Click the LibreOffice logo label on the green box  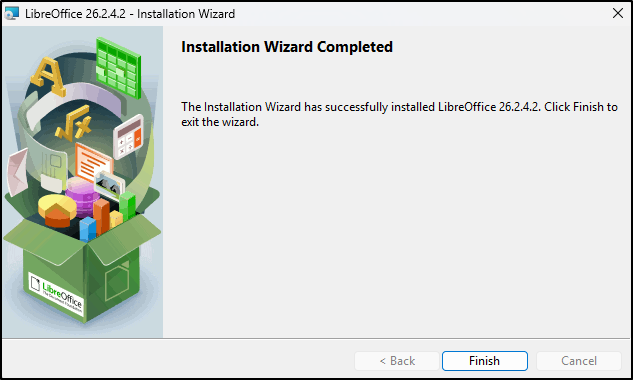point(56,294)
